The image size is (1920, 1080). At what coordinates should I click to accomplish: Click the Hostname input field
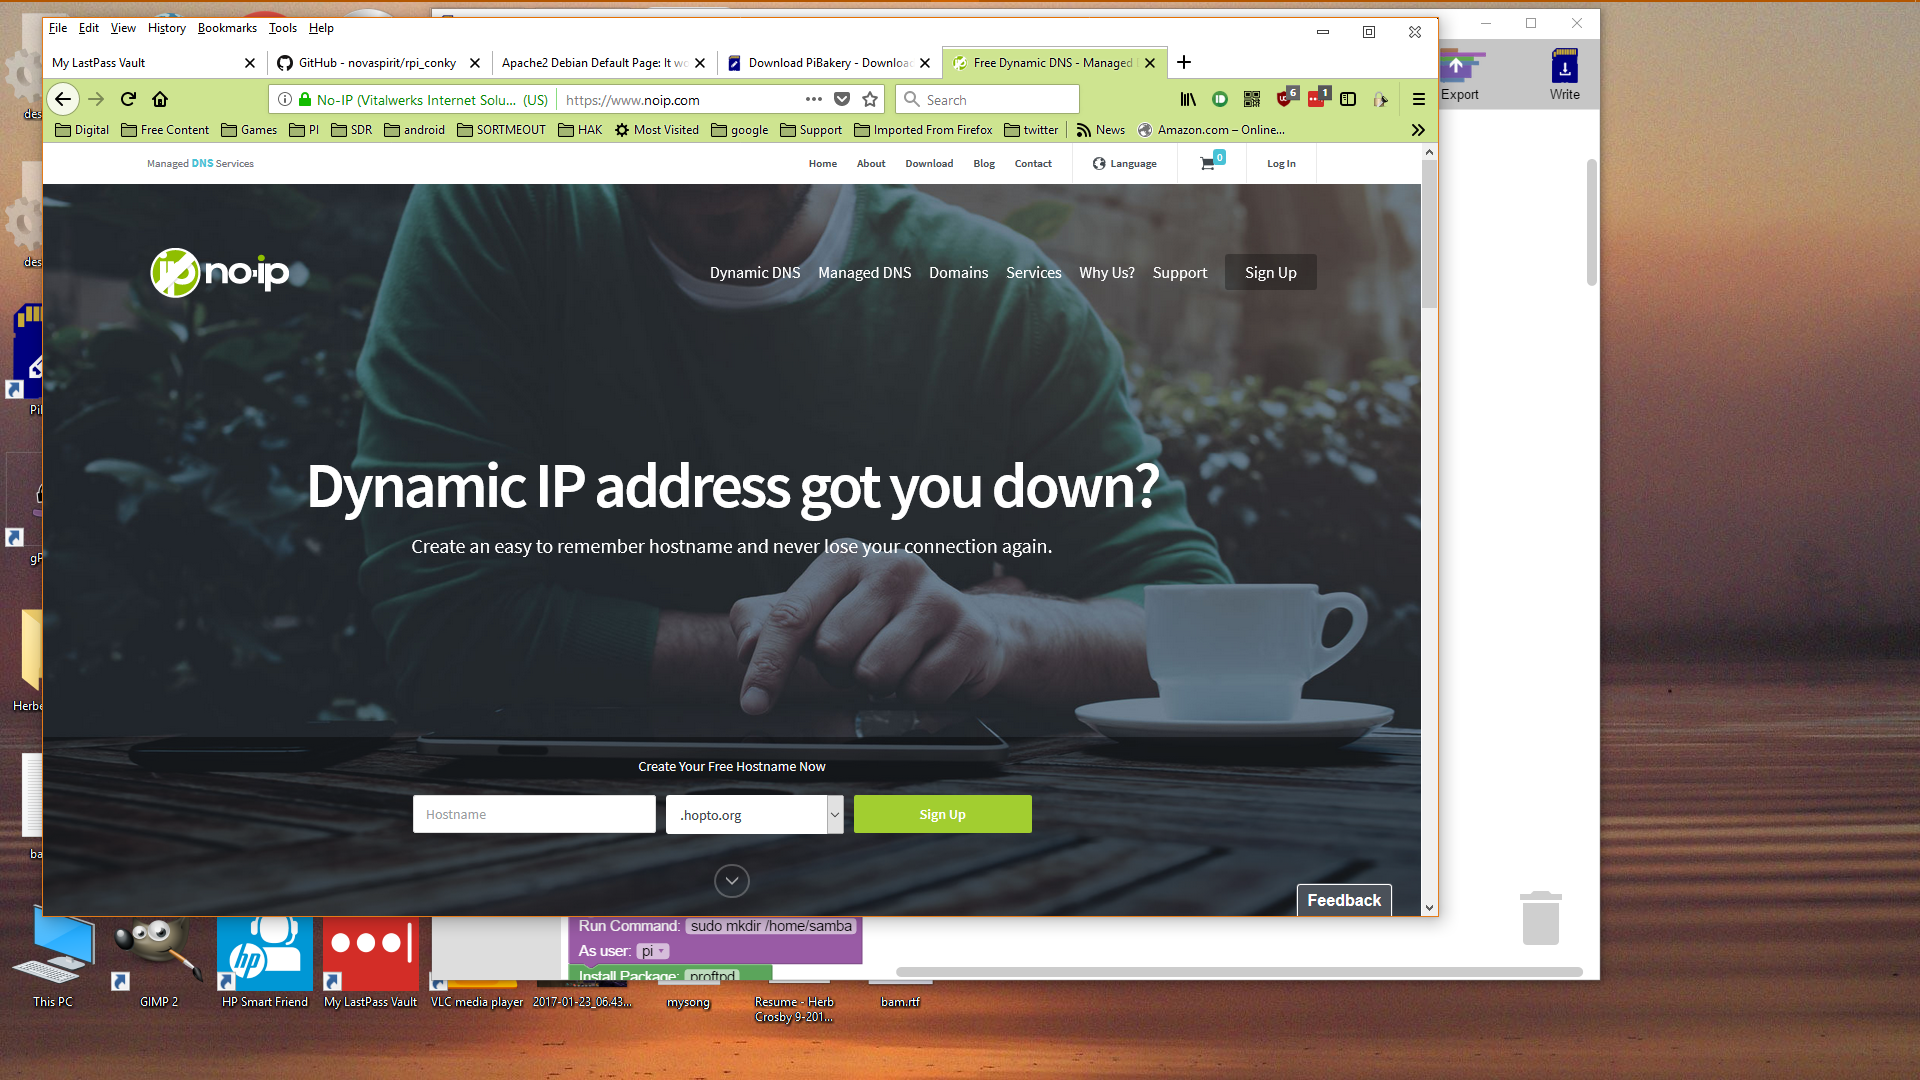534,814
